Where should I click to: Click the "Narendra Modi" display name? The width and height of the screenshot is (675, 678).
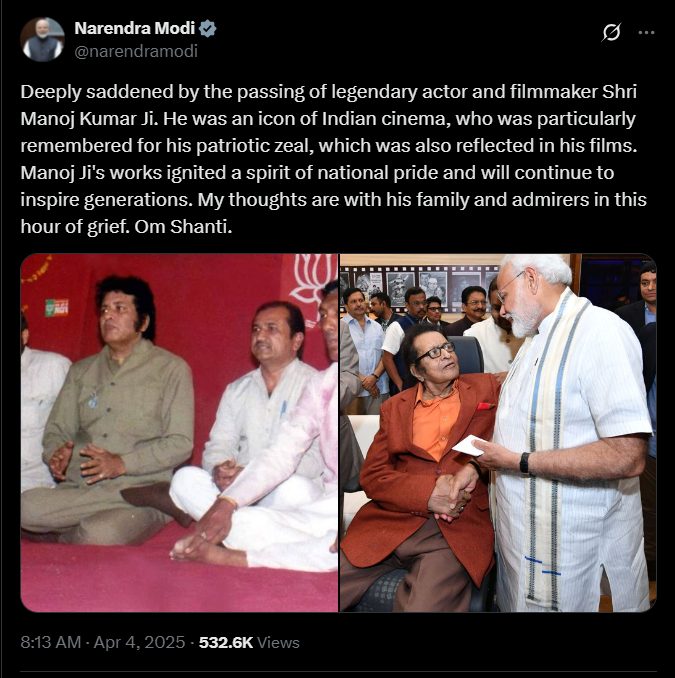coord(134,29)
